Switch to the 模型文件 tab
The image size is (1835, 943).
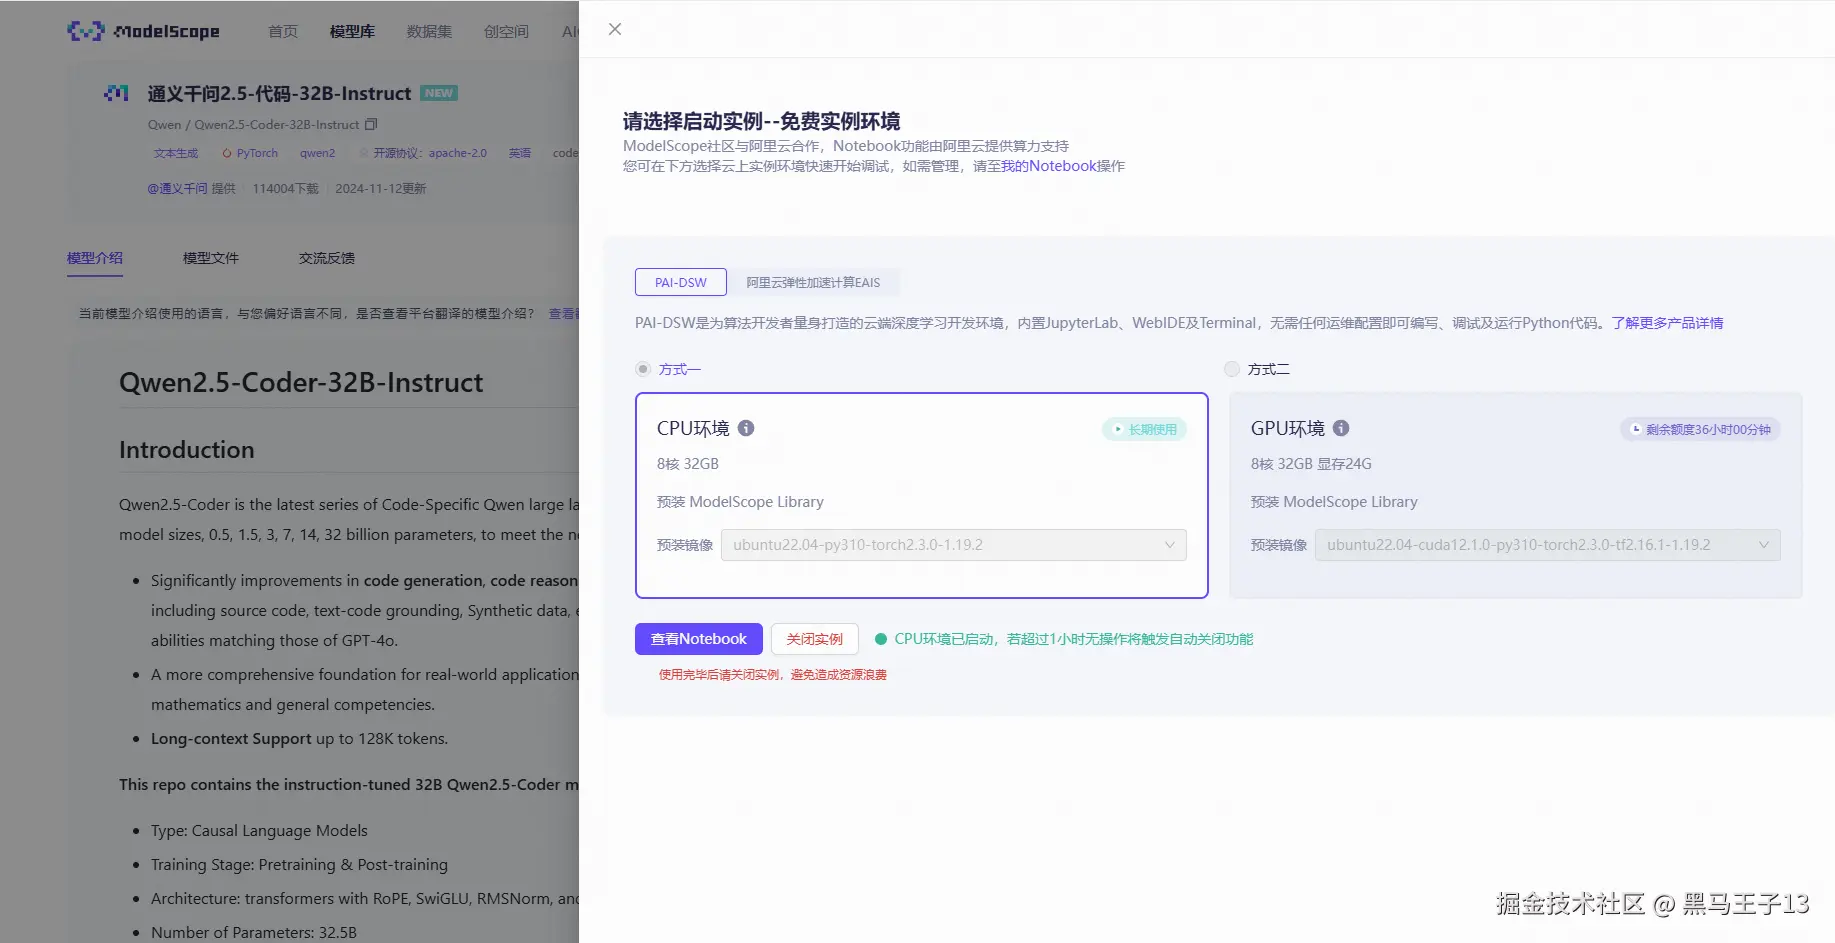coord(211,258)
